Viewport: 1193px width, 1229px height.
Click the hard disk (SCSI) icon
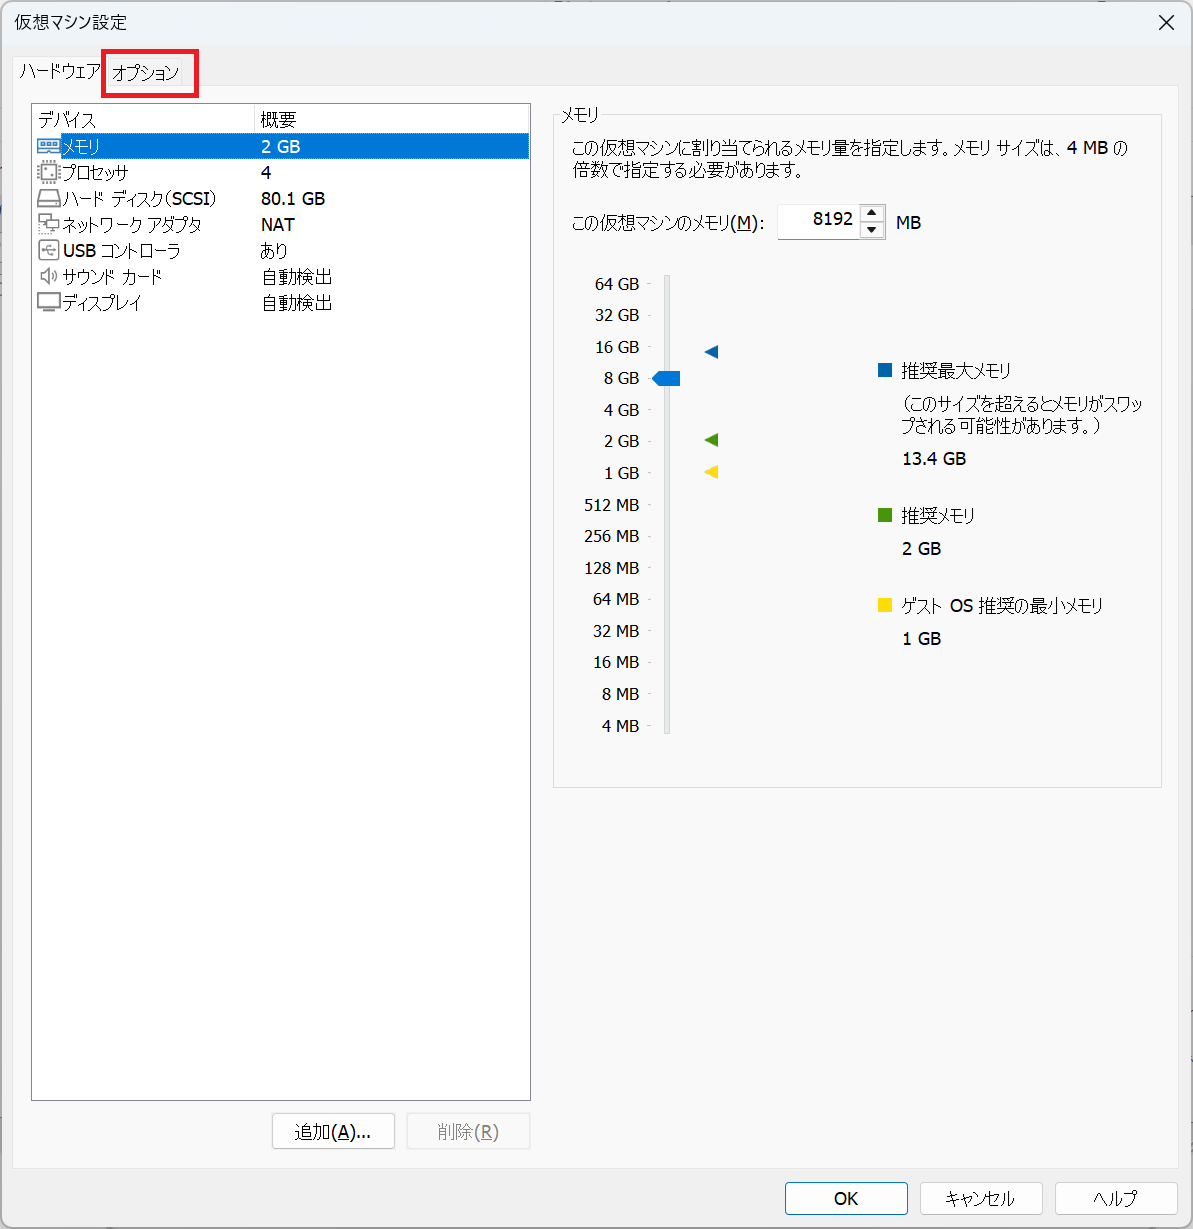(48, 198)
